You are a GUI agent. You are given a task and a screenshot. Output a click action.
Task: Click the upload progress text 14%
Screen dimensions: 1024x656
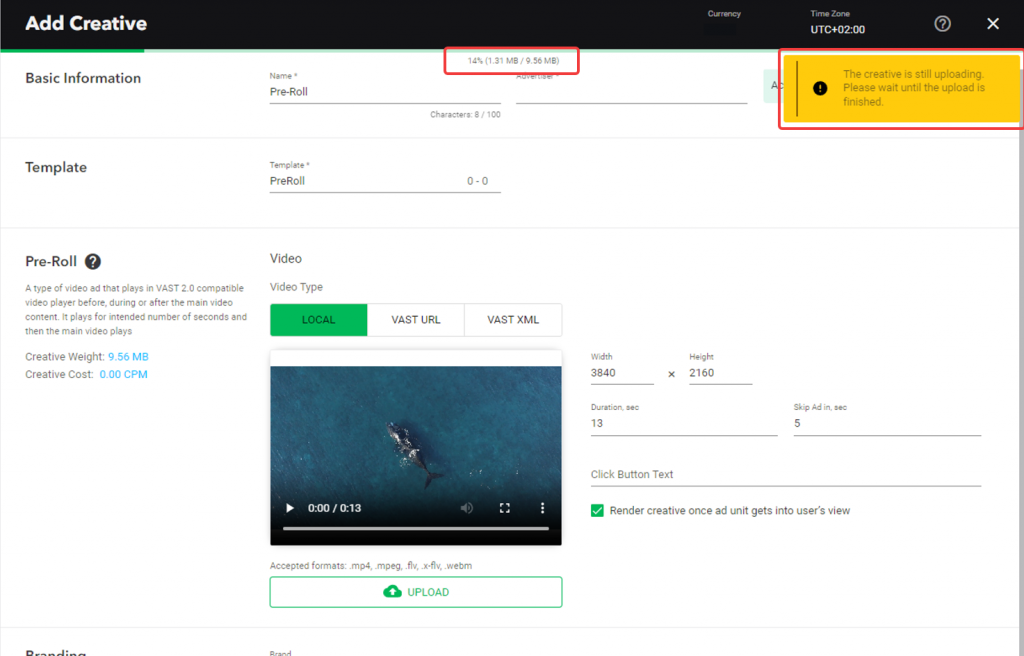coord(513,61)
